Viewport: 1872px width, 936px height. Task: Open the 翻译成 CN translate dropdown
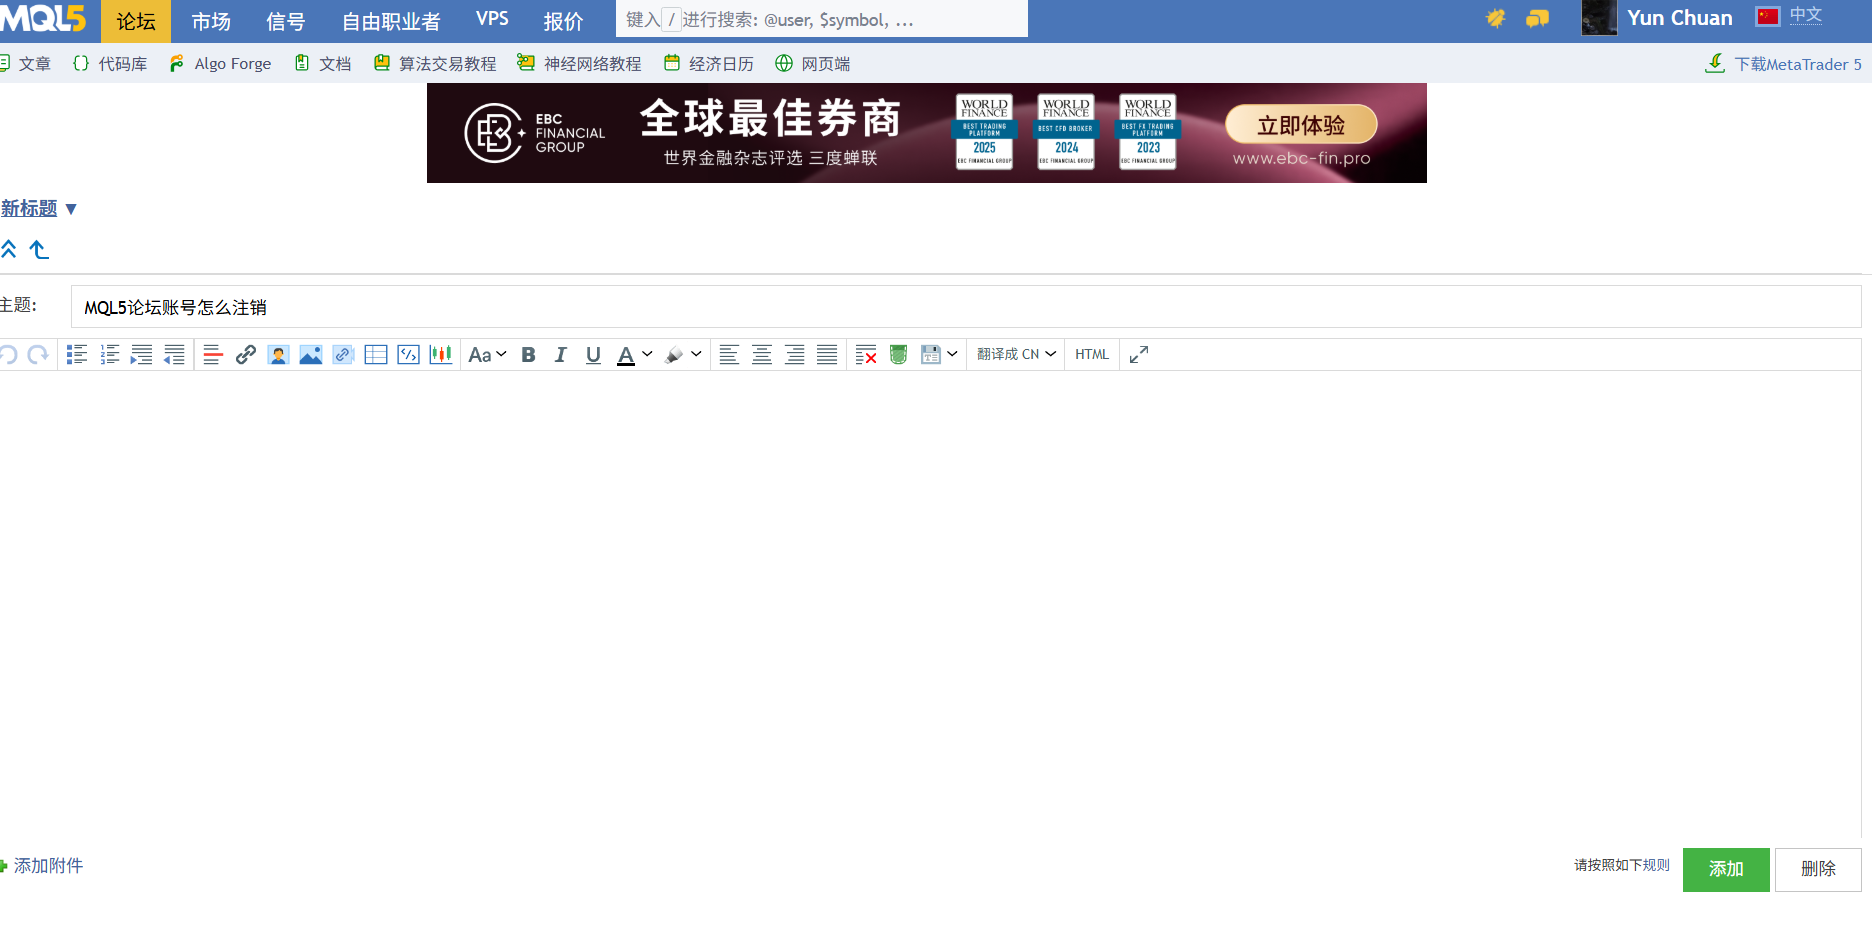tap(1016, 355)
